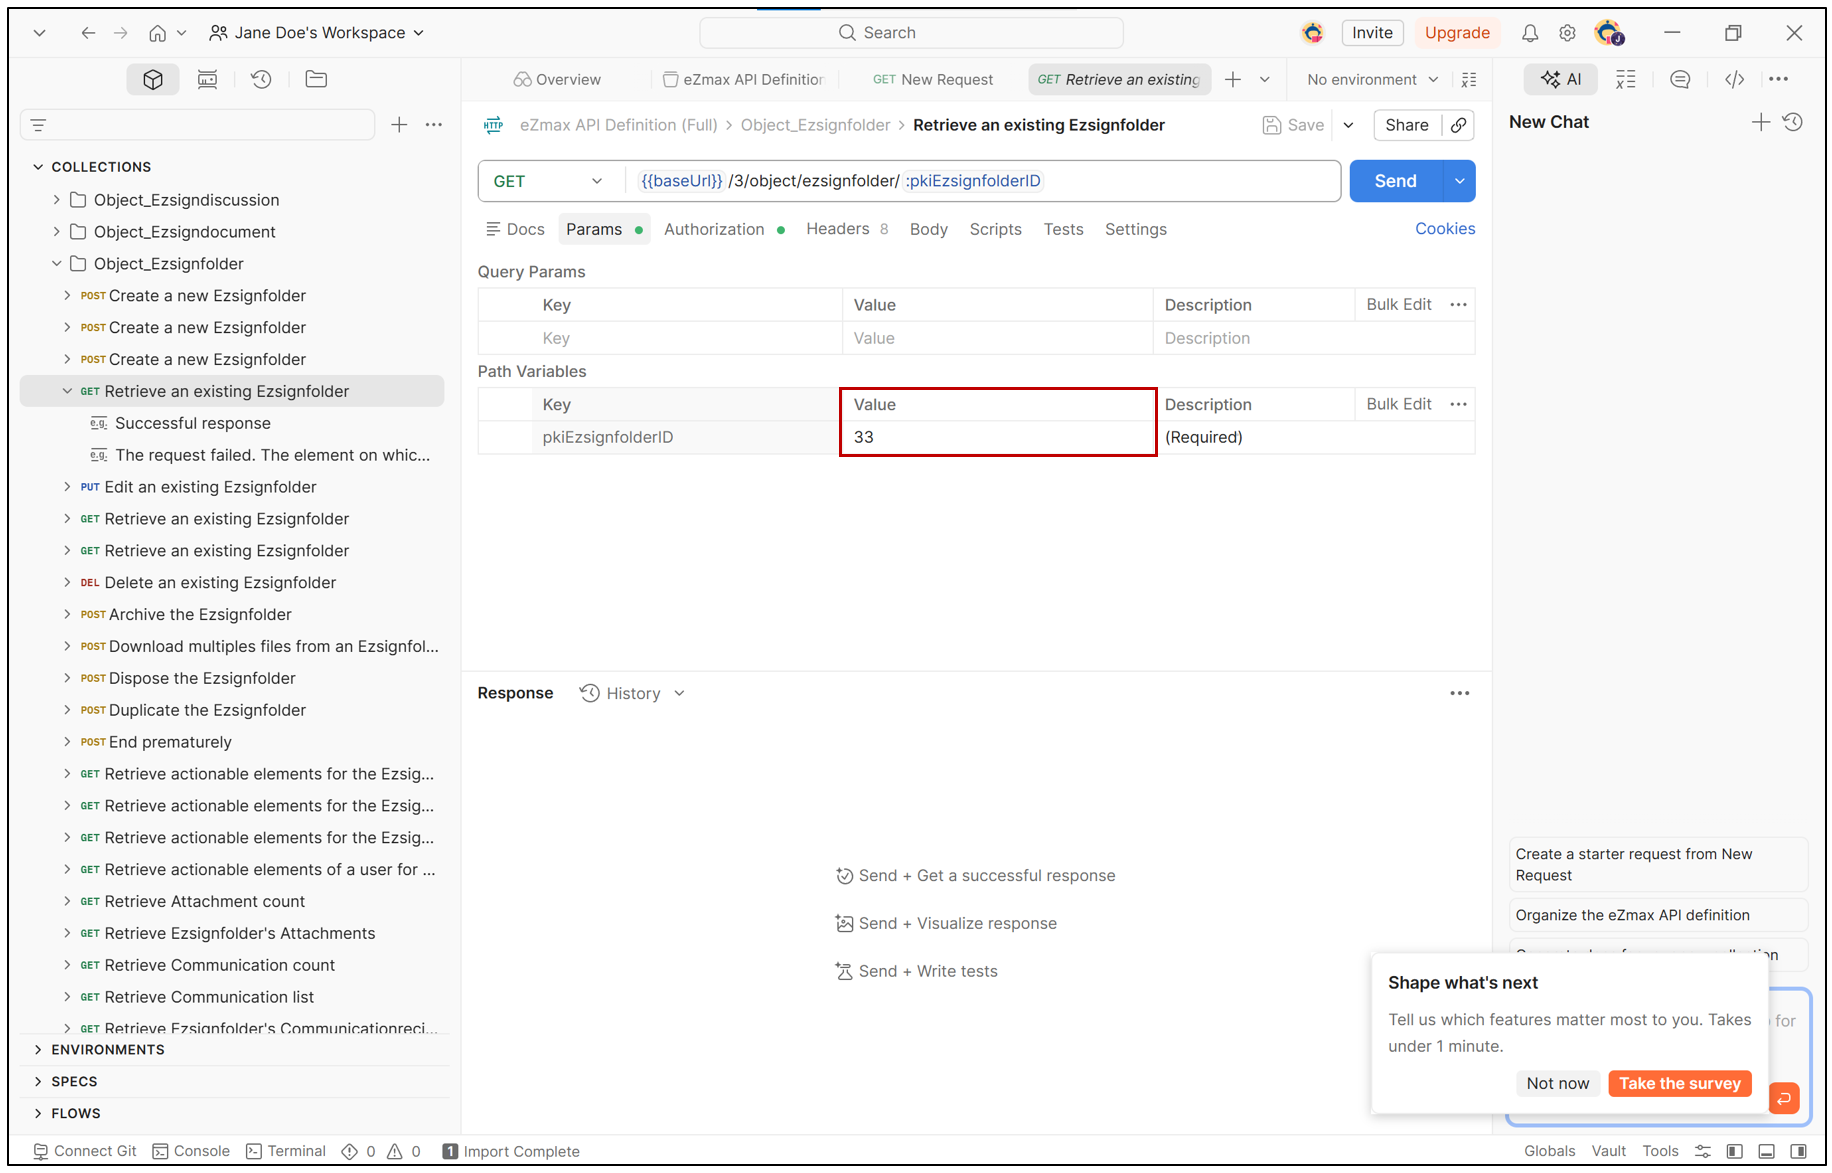1832x1173 pixels.
Task: Open the environment variables quick look icon
Action: click(1469, 80)
